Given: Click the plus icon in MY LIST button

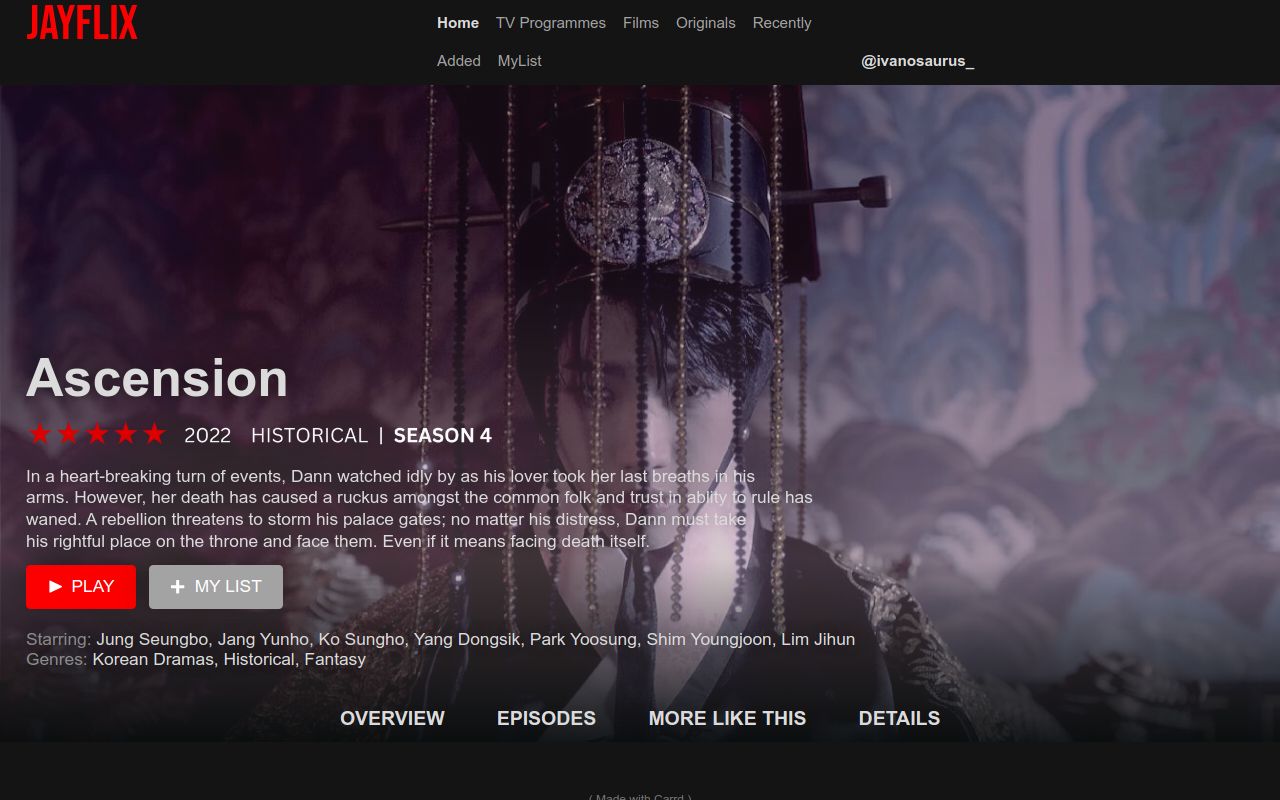Looking at the screenshot, I should pyautogui.click(x=178, y=587).
